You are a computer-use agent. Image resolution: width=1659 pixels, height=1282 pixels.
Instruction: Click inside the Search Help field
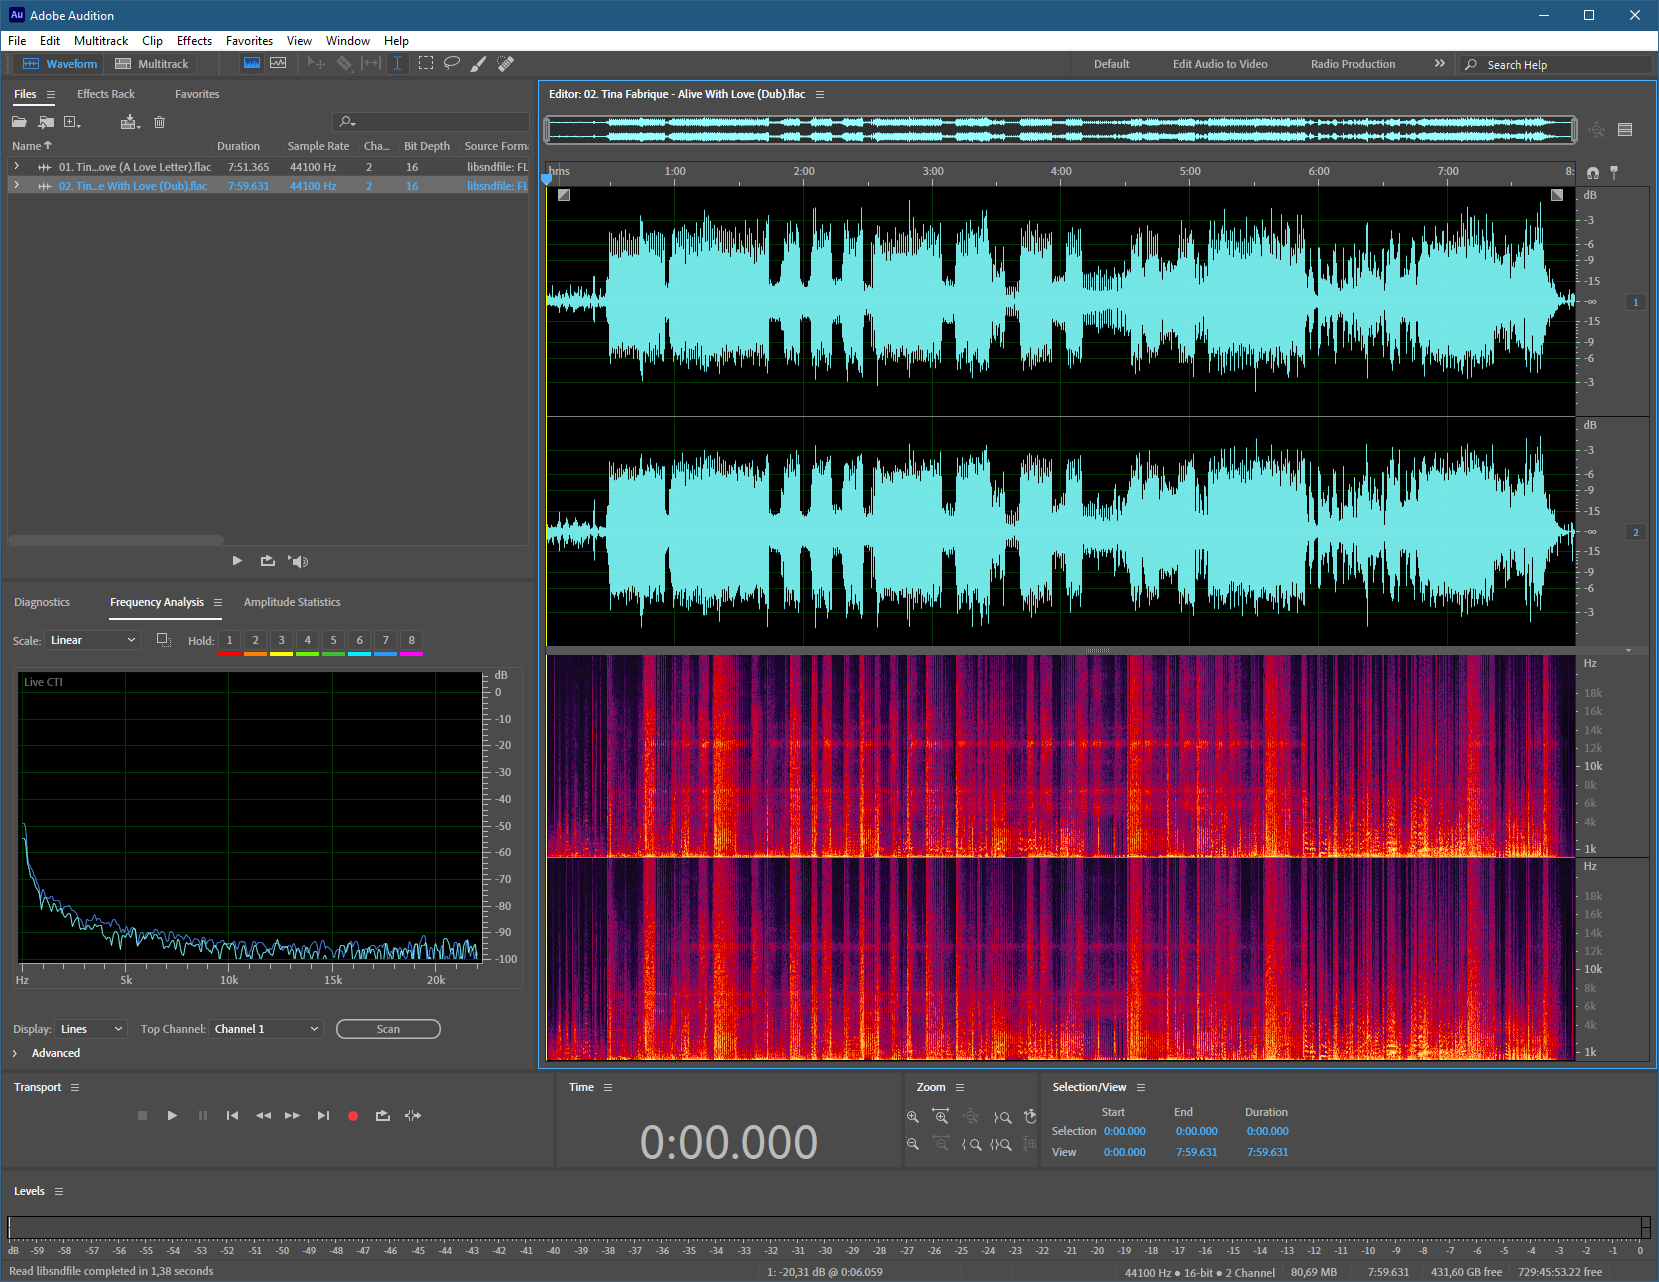[1555, 64]
